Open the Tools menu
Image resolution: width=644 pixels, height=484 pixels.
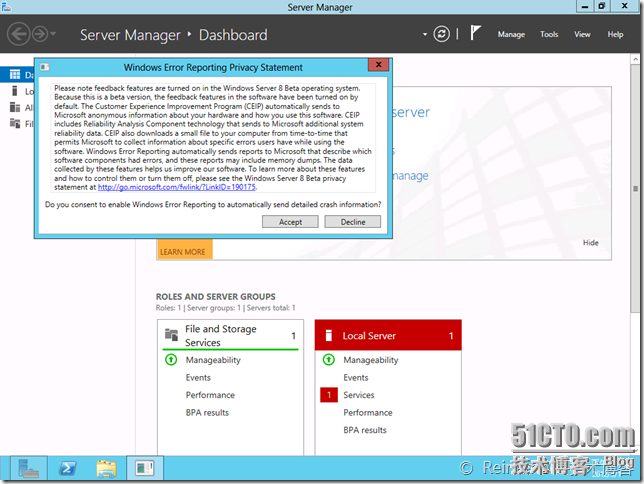[x=549, y=35]
